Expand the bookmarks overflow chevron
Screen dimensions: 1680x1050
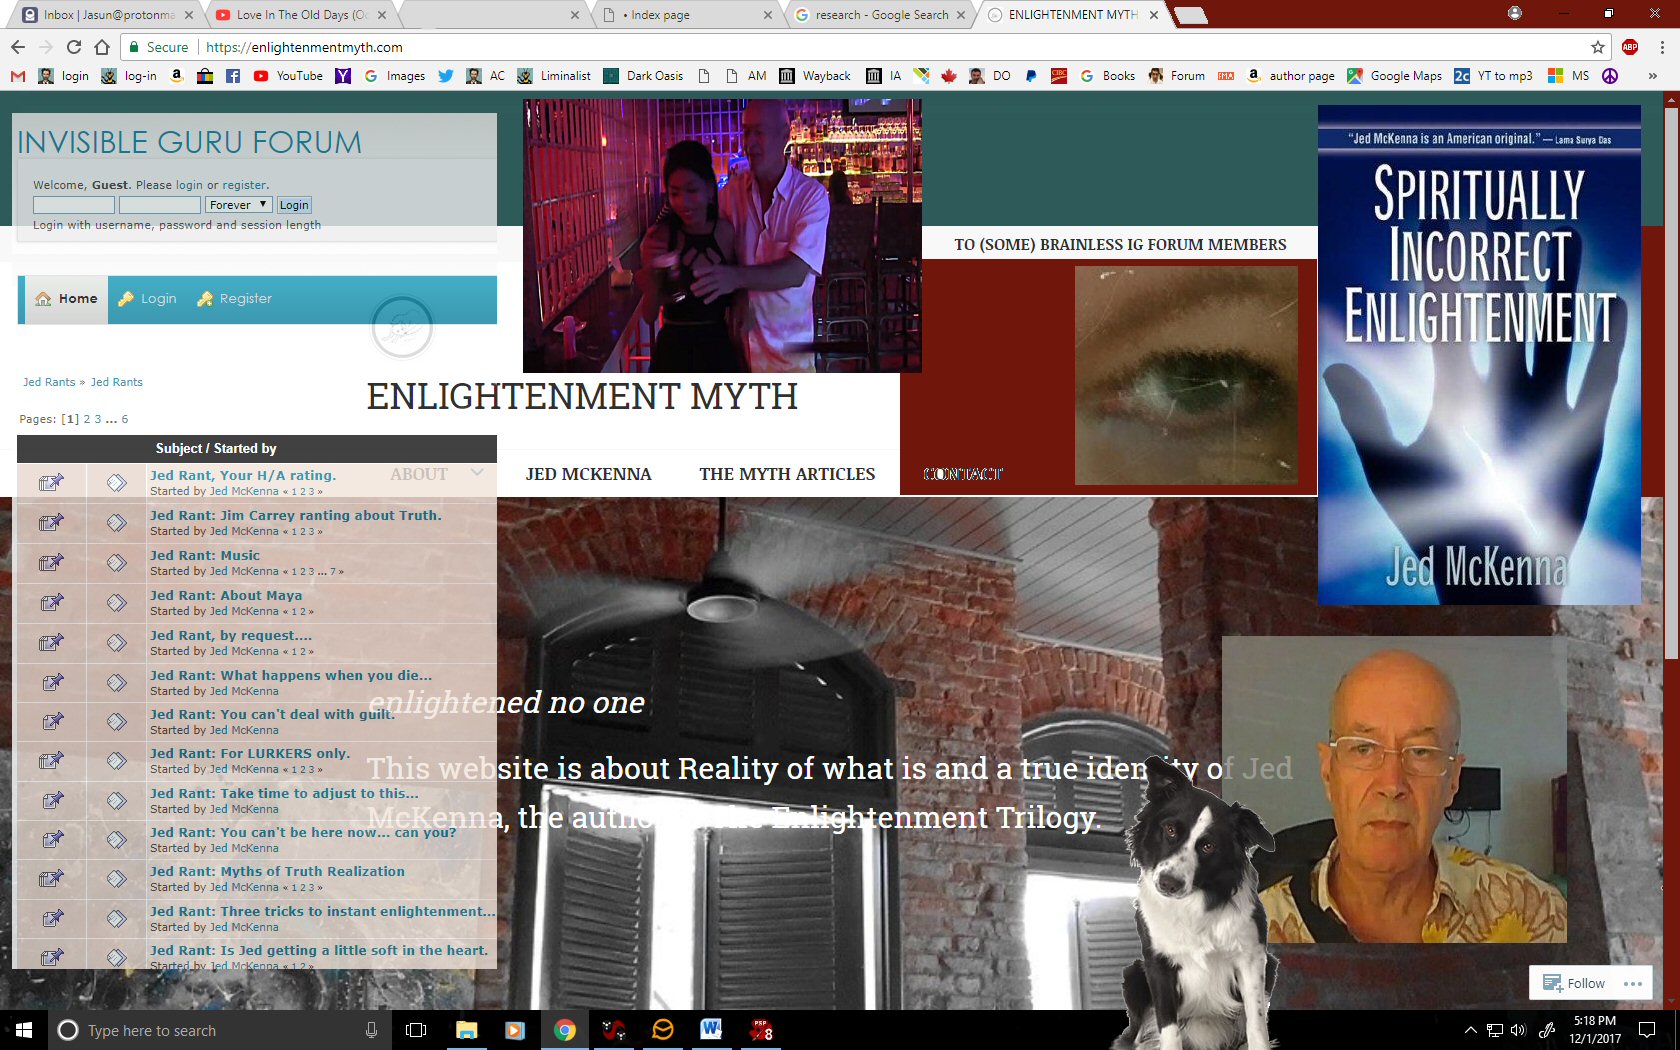click(1652, 76)
